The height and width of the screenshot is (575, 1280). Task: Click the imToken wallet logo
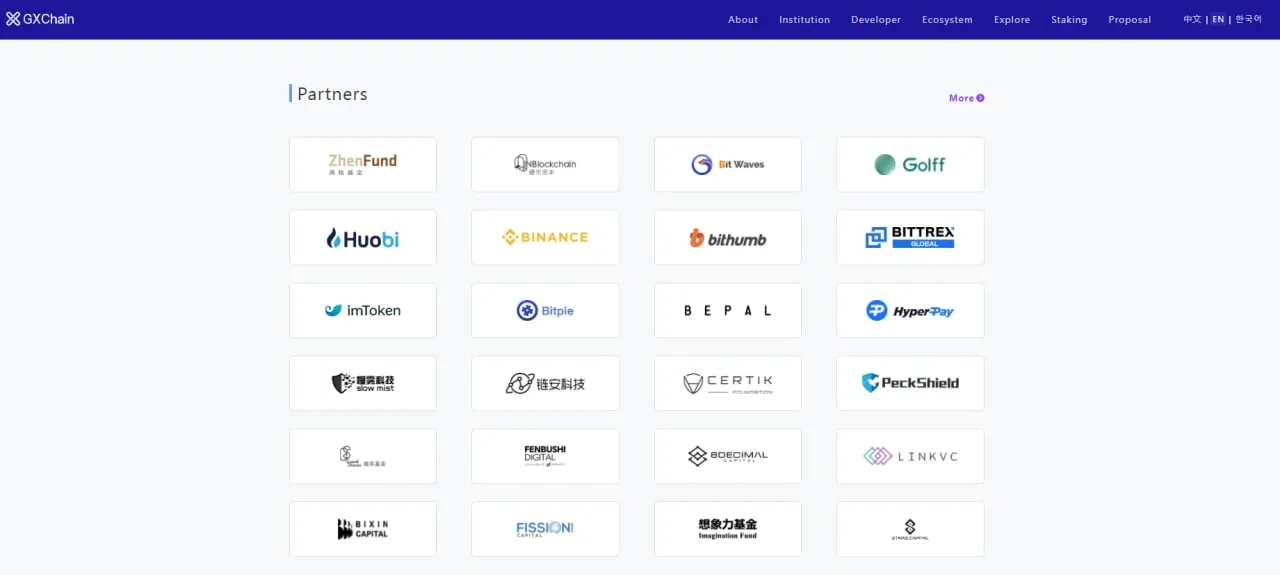tap(363, 311)
